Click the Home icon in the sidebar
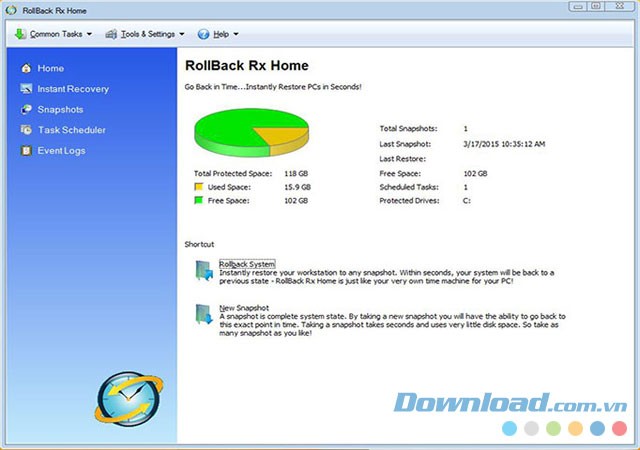Screen dimensions: 640x450 (x=26, y=69)
